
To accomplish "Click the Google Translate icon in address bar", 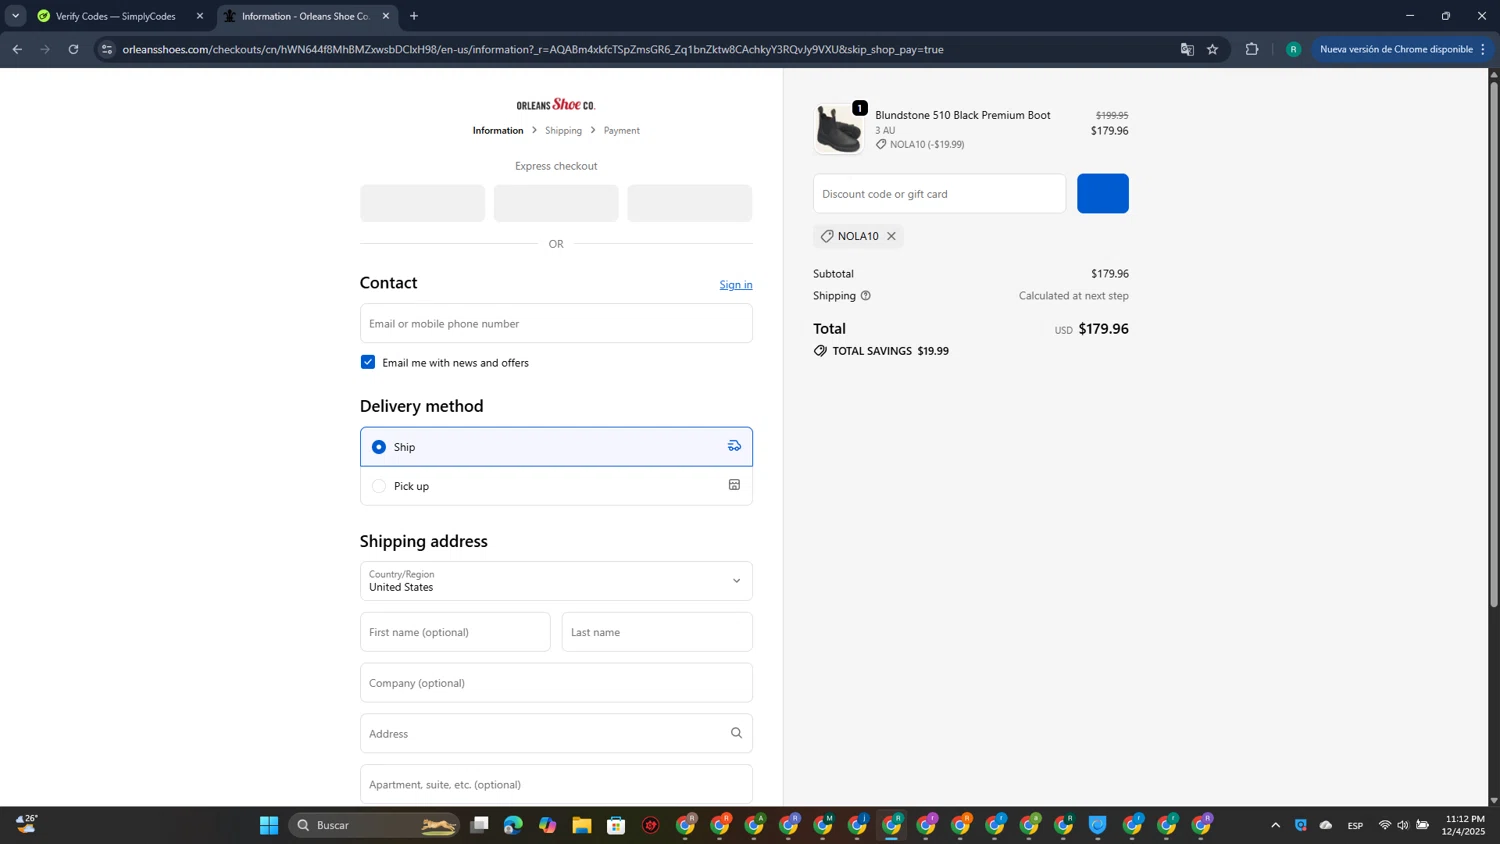I will pyautogui.click(x=1187, y=49).
